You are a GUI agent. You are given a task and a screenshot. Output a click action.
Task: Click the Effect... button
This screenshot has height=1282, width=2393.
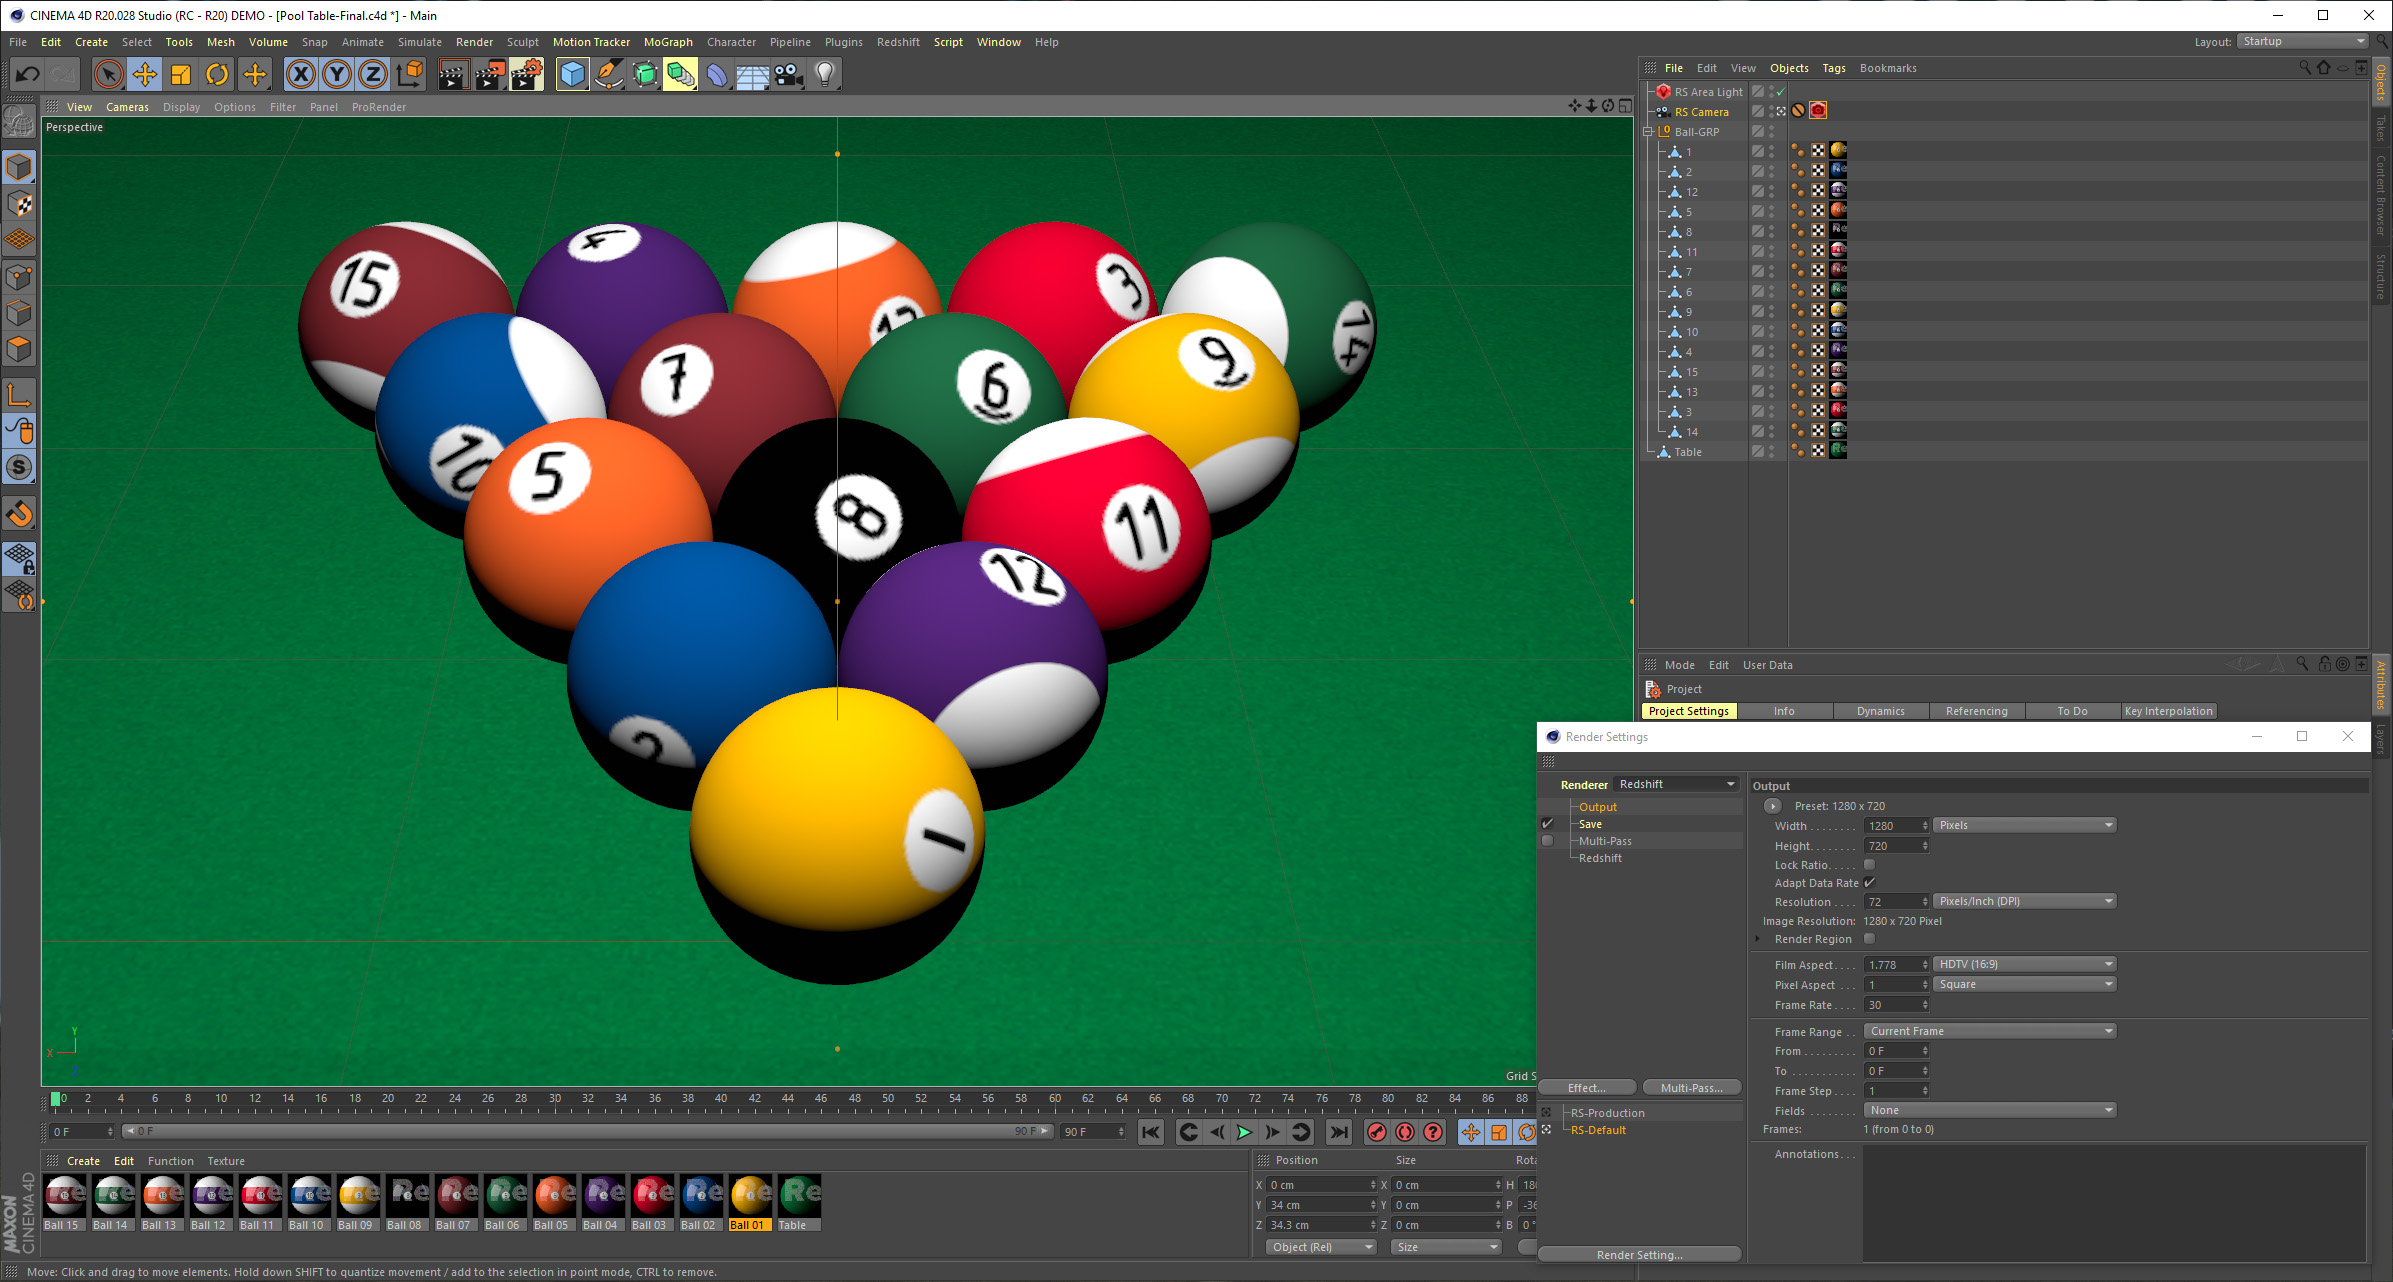click(x=1587, y=1088)
